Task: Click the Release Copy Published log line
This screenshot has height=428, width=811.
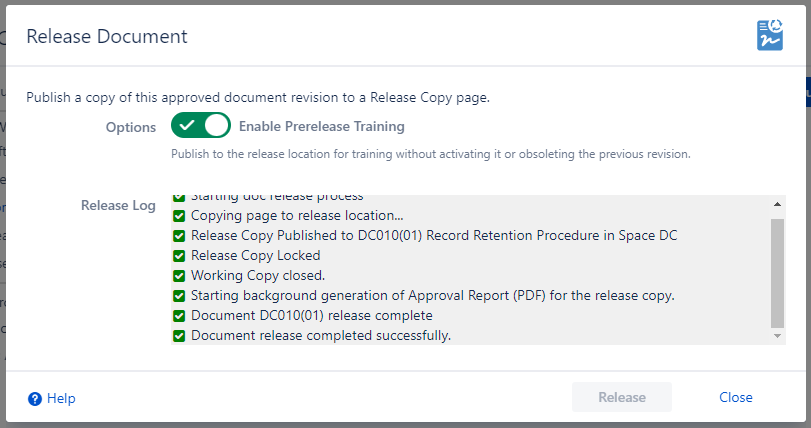Action: pos(434,235)
